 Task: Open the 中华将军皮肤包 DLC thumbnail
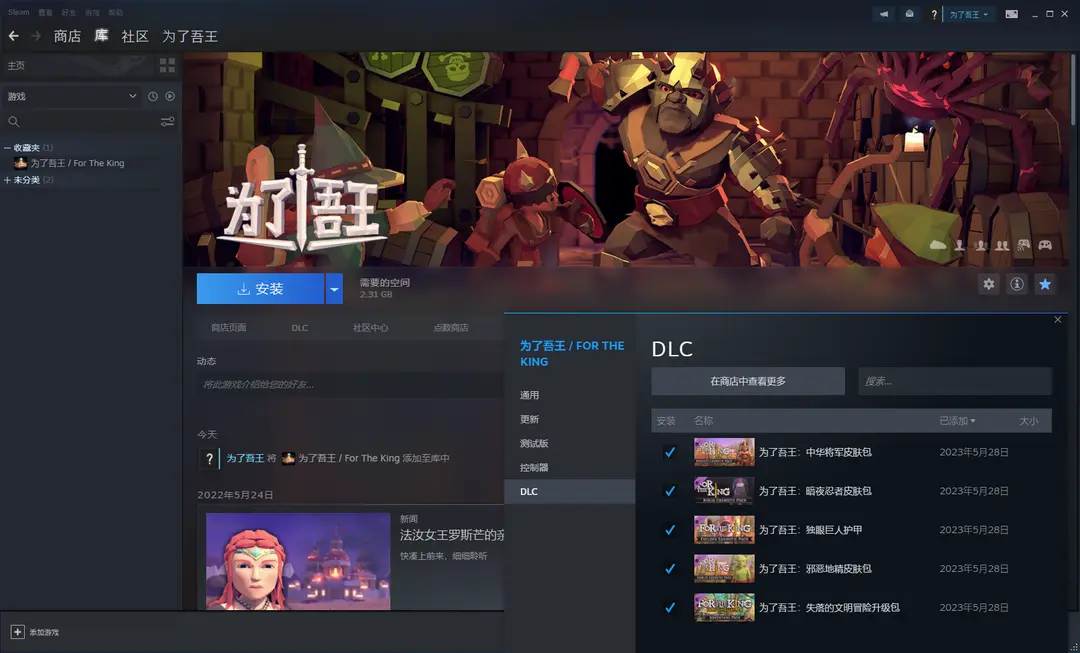tap(724, 453)
